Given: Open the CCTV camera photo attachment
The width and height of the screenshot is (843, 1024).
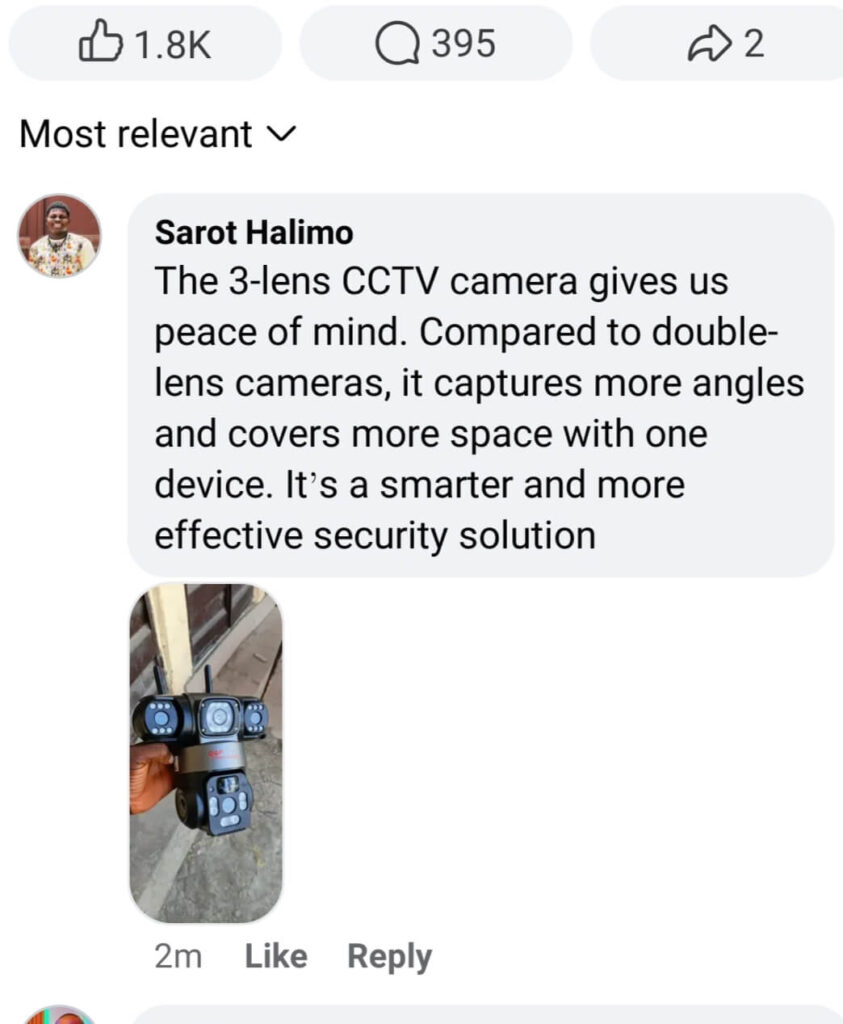Looking at the screenshot, I should point(206,753).
